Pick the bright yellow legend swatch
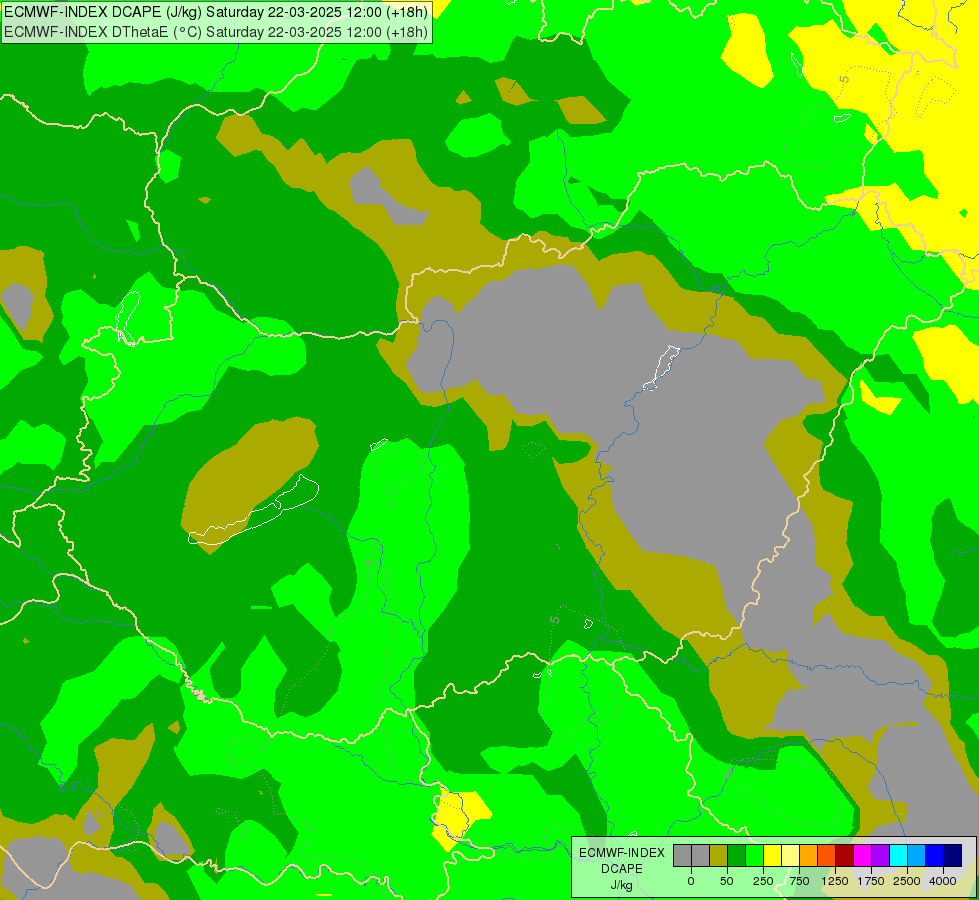The image size is (979, 900). [x=772, y=855]
